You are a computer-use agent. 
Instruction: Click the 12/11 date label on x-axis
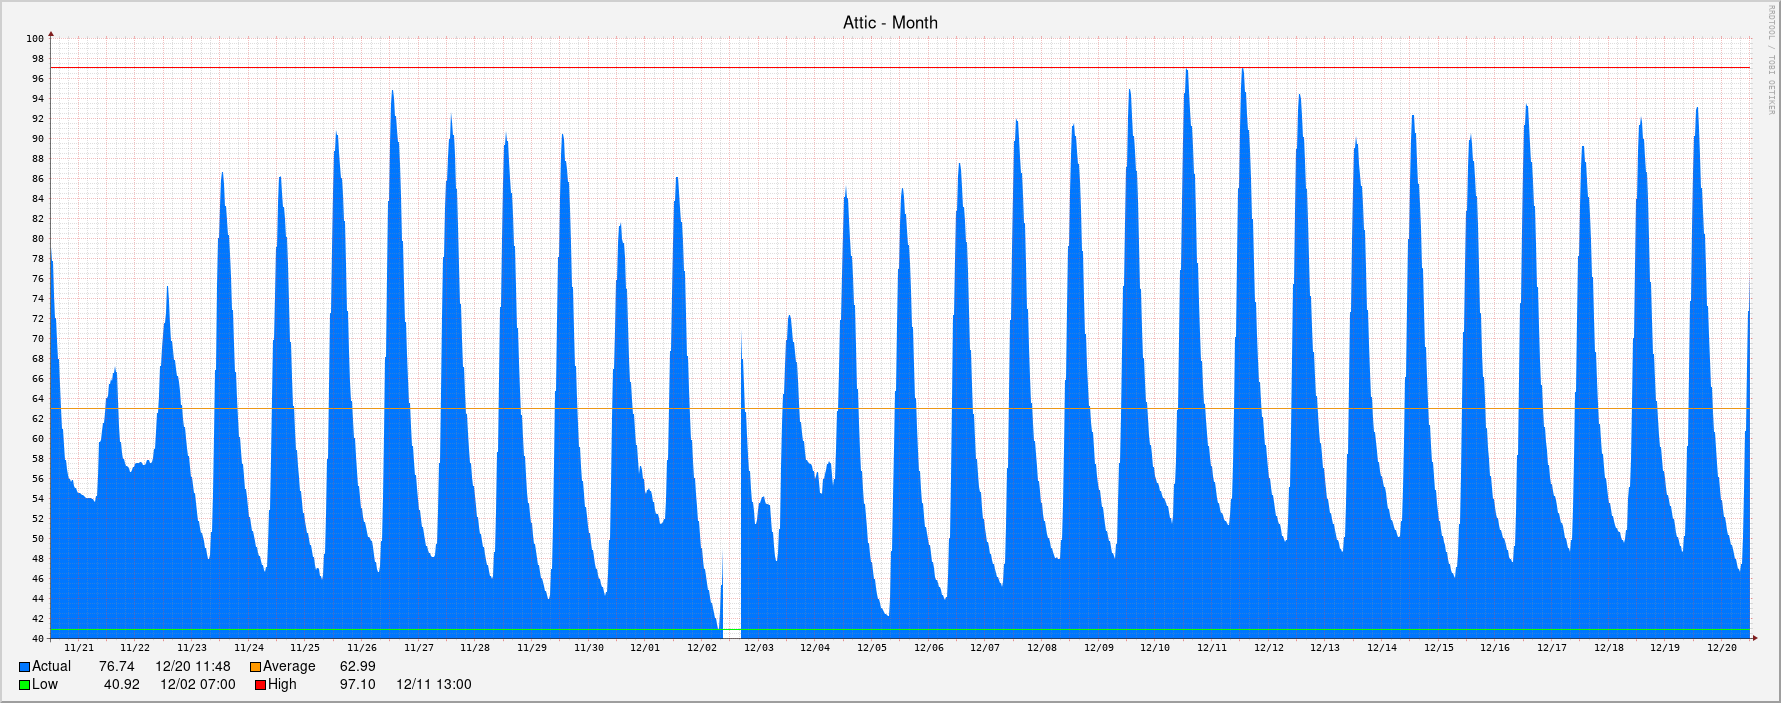(x=1212, y=648)
